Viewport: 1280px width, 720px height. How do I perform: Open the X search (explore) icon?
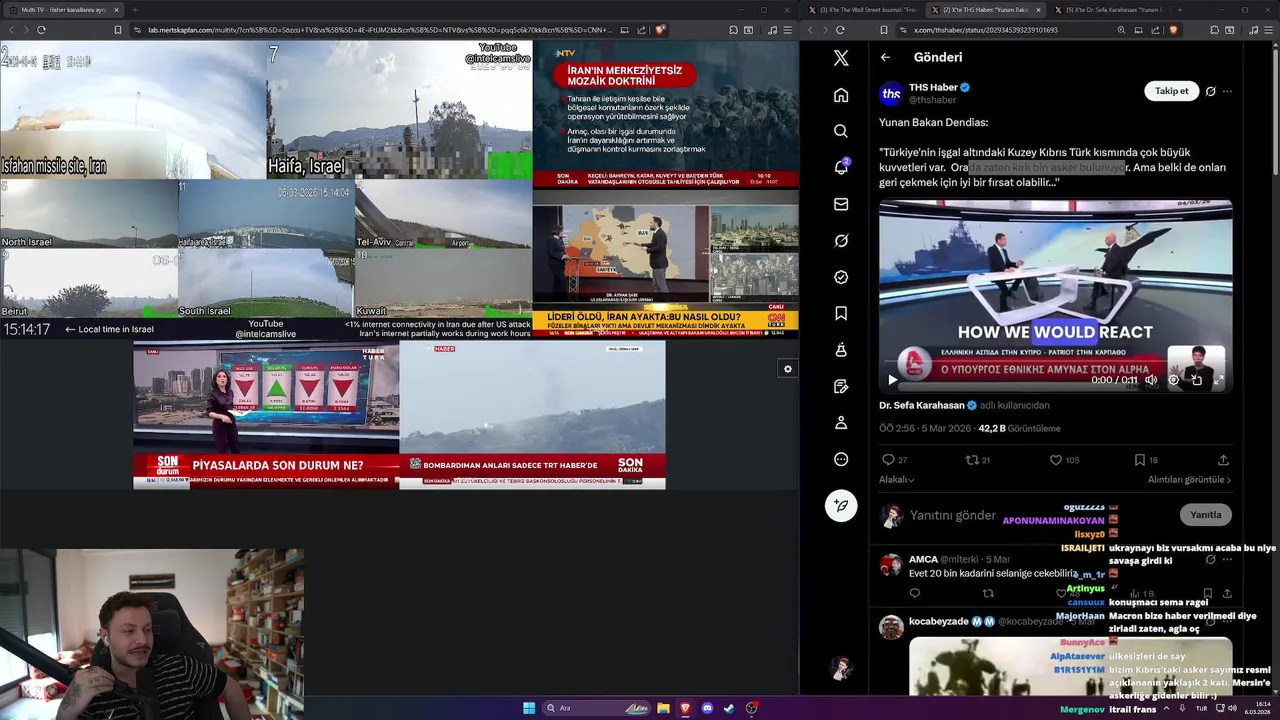[x=841, y=131]
